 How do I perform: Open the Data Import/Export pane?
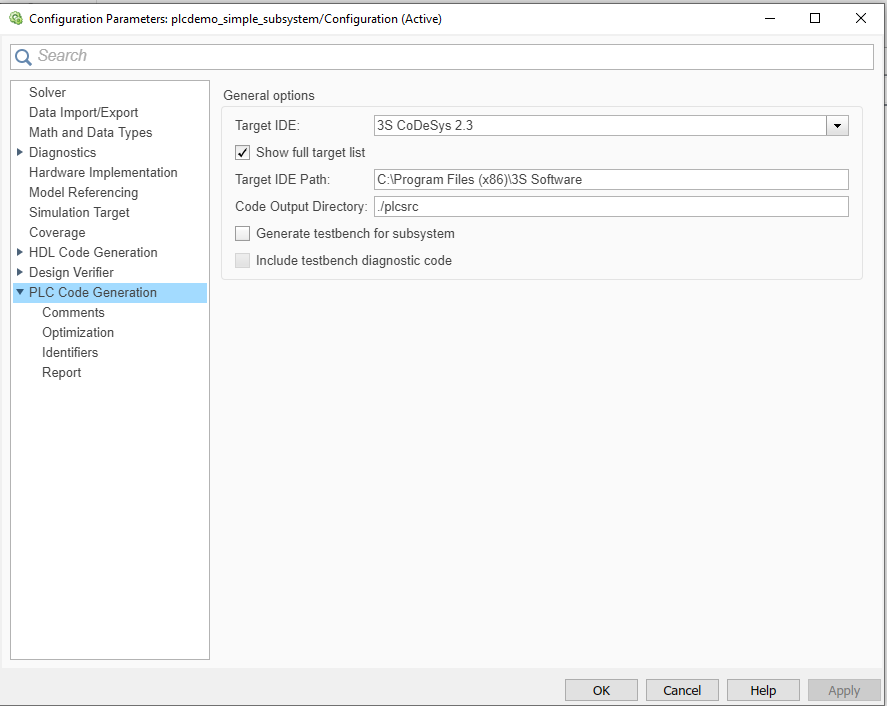84,113
